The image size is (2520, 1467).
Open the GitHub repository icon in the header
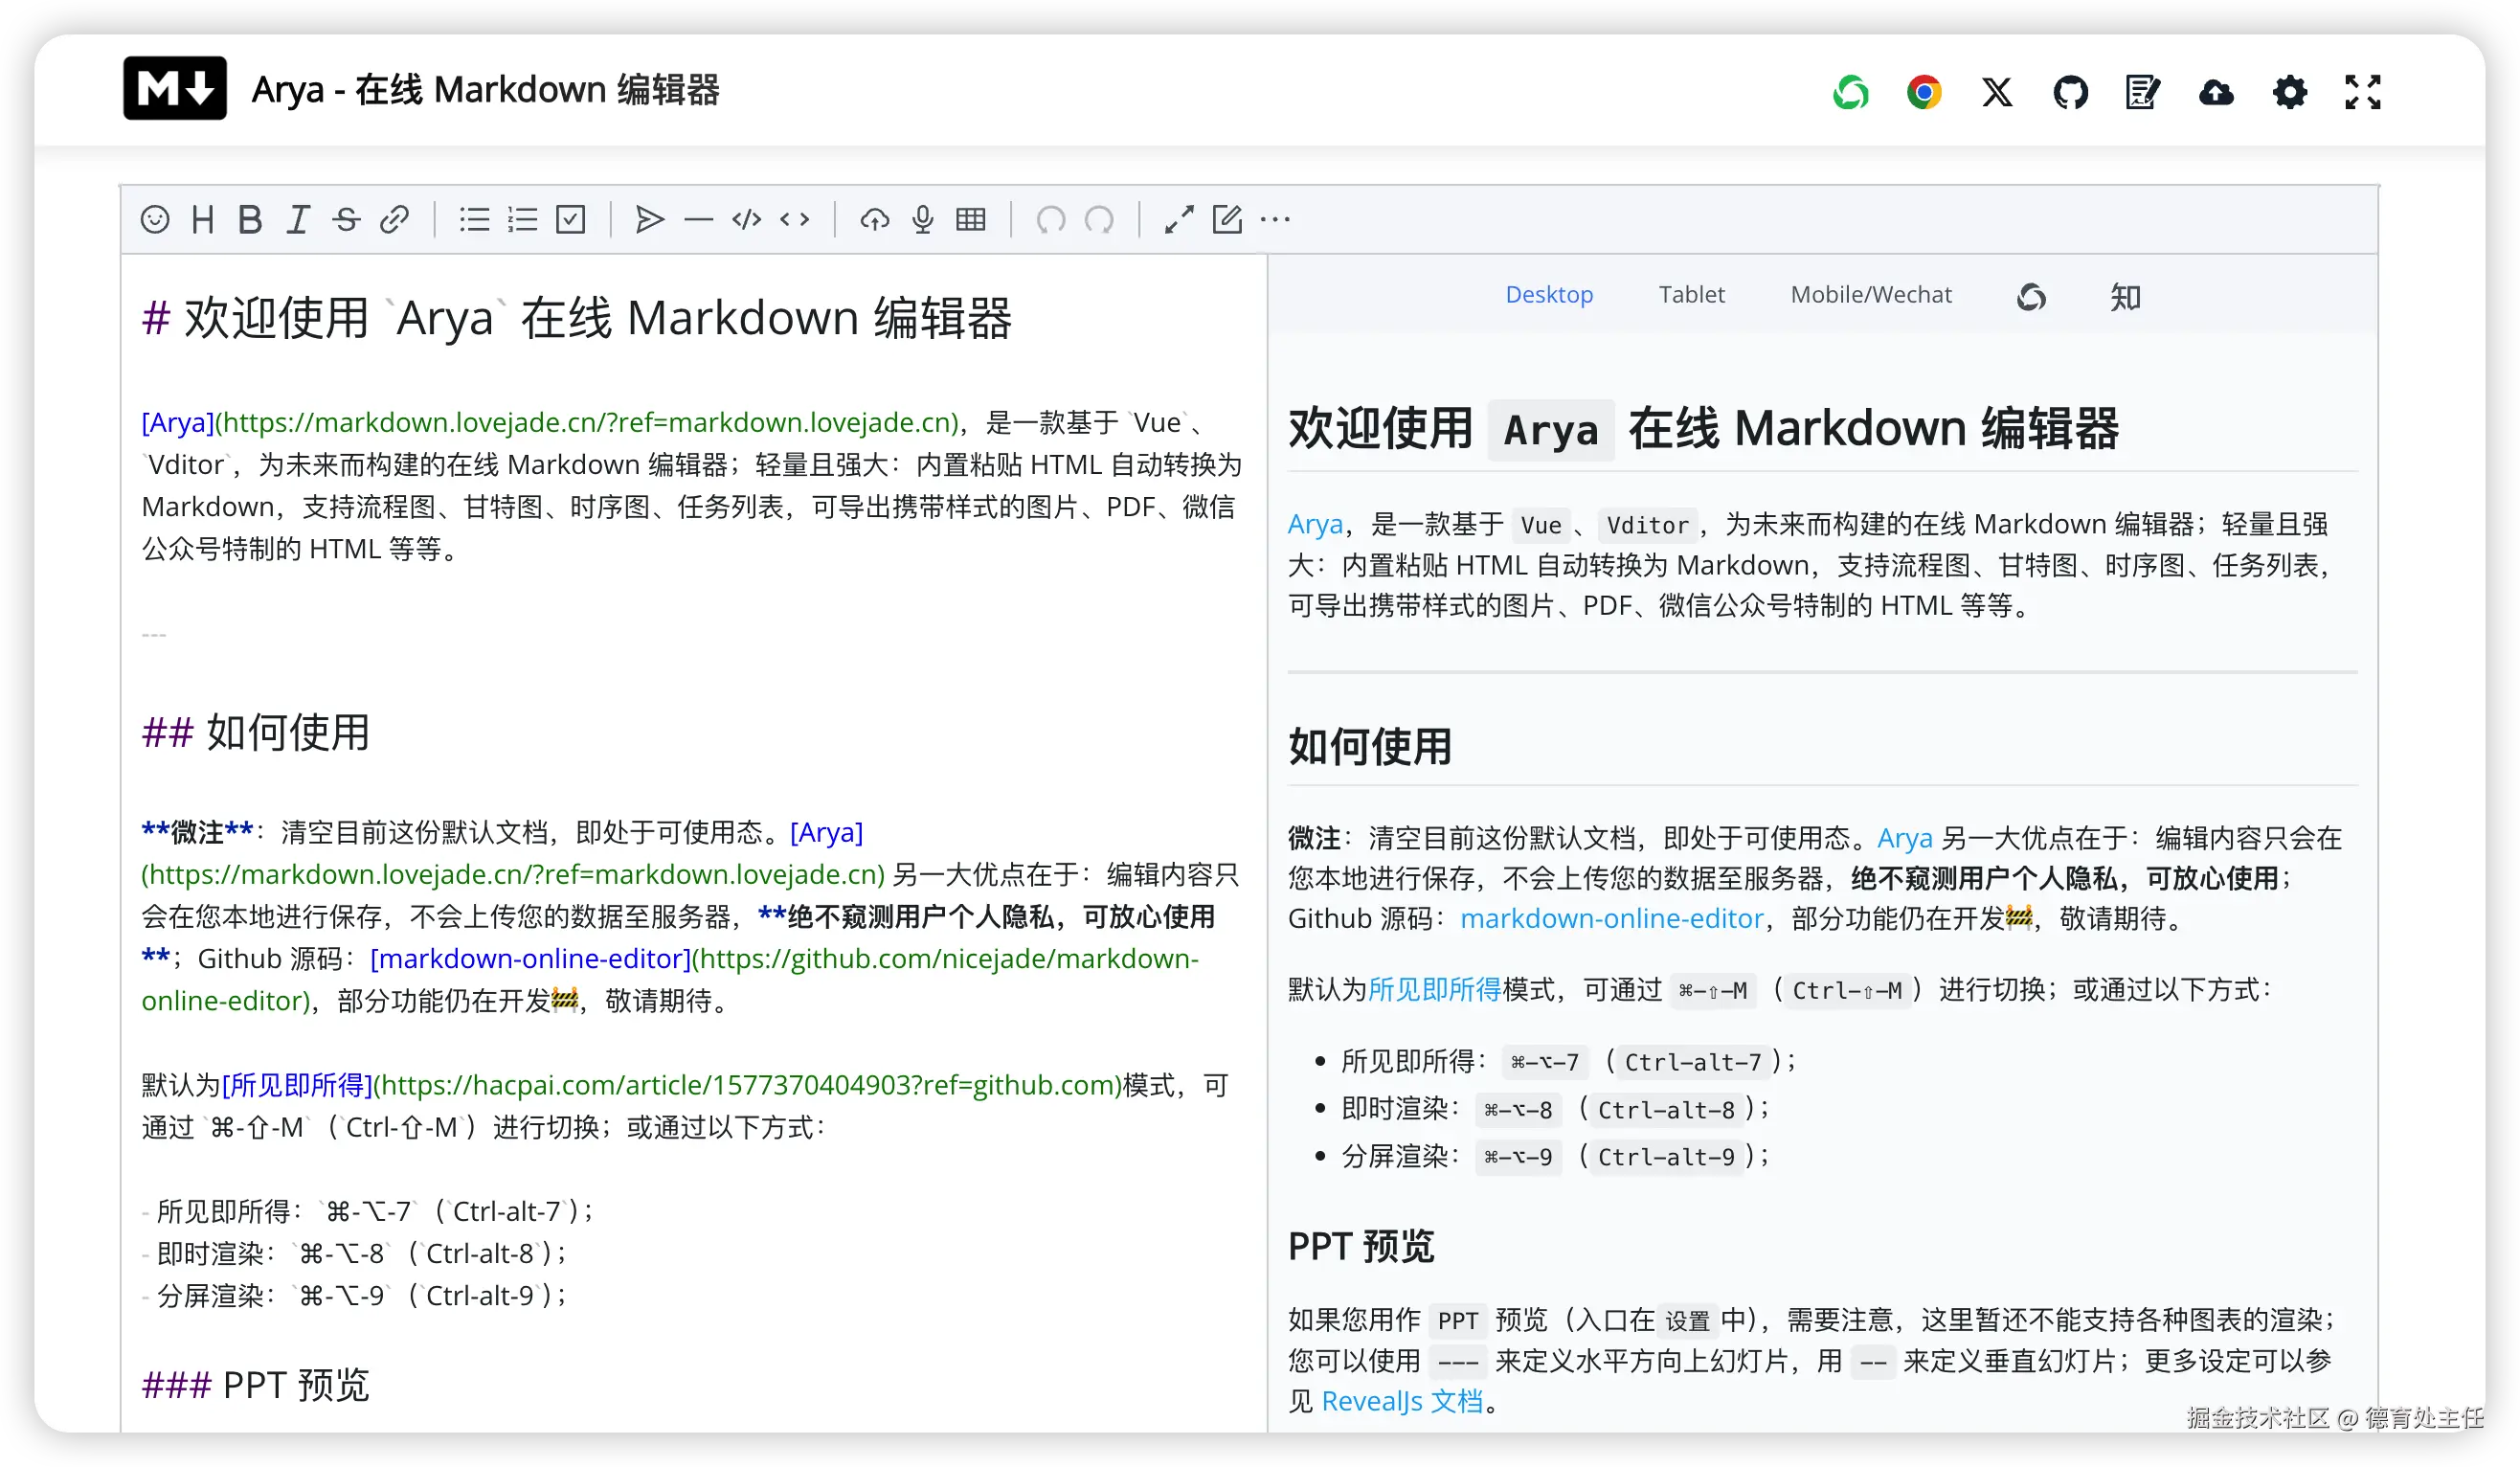[x=2070, y=92]
